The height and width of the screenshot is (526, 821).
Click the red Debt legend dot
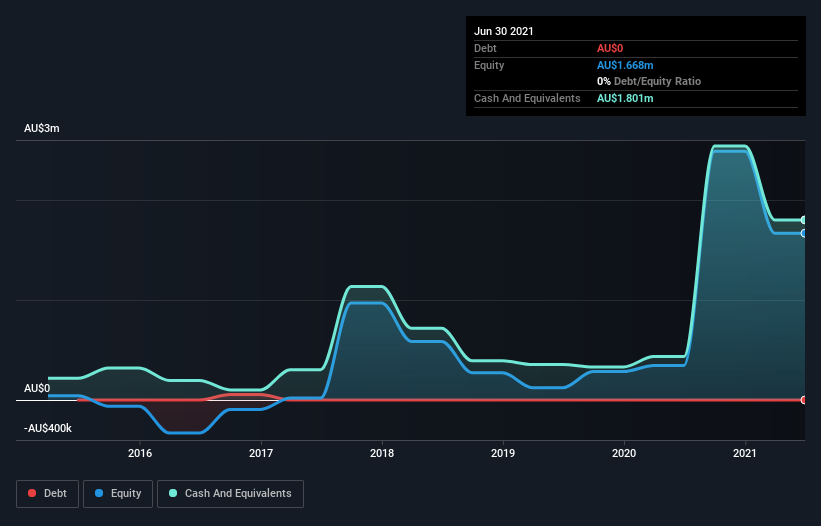[x=32, y=493]
